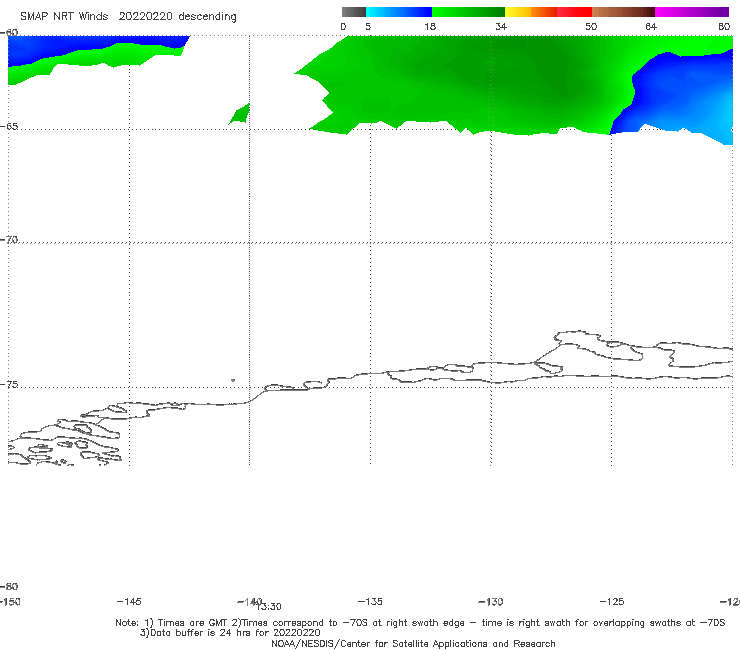Click the green 18–34 segment of the color bar
The height and width of the screenshot is (650, 740).
click(x=468, y=12)
